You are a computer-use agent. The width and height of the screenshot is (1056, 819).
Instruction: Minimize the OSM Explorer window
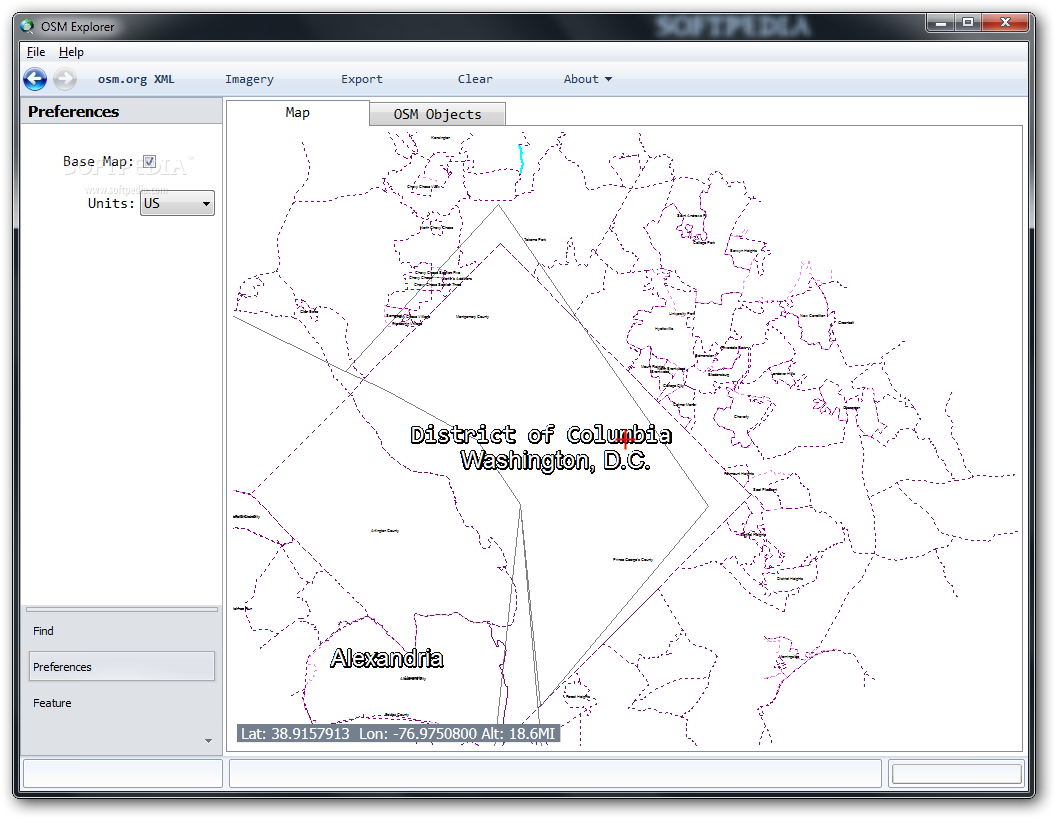[x=941, y=23]
